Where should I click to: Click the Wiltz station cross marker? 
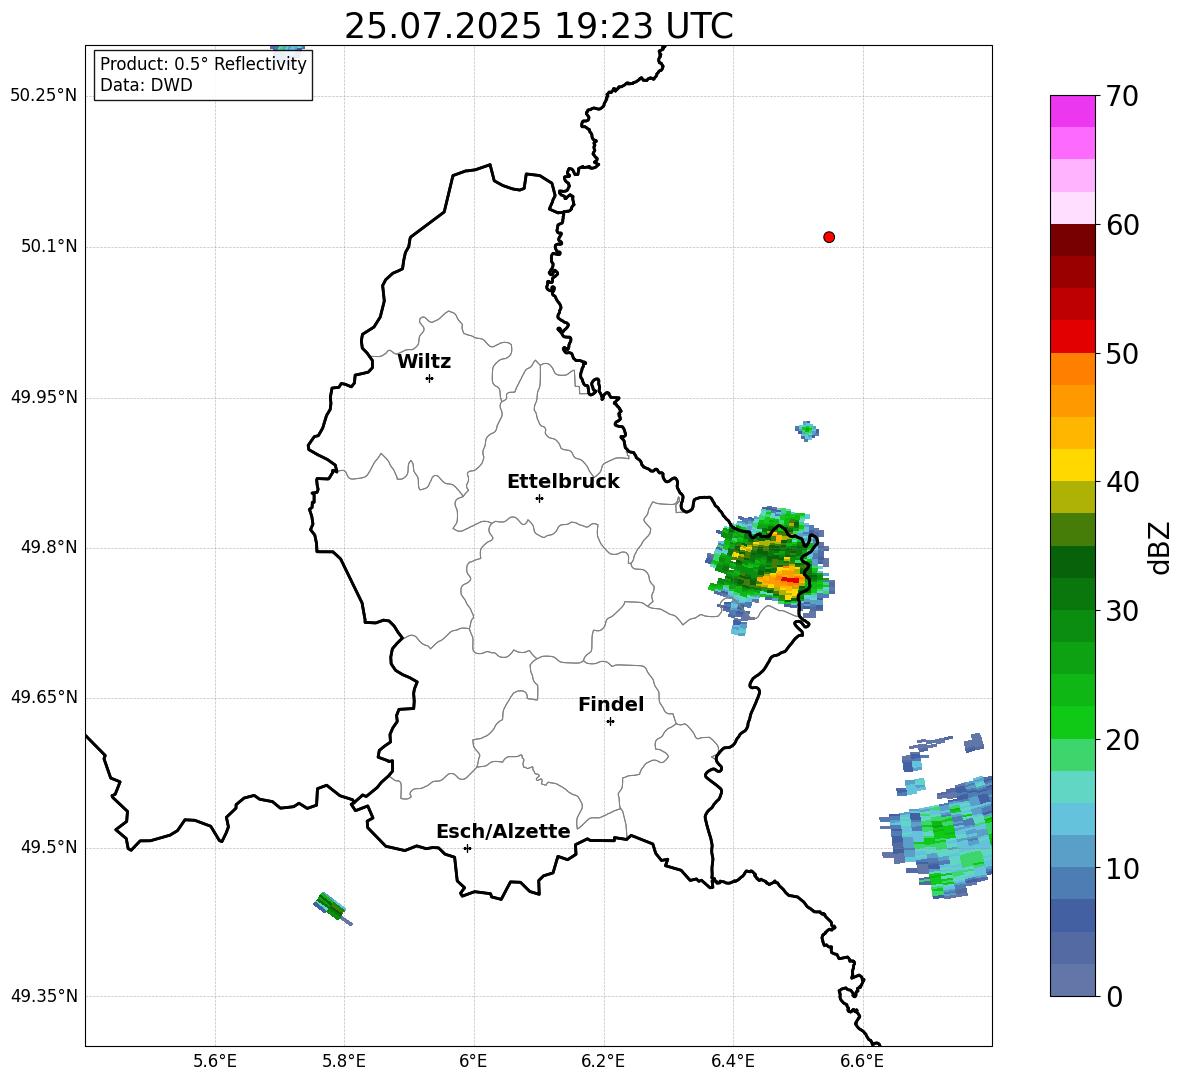point(430,378)
